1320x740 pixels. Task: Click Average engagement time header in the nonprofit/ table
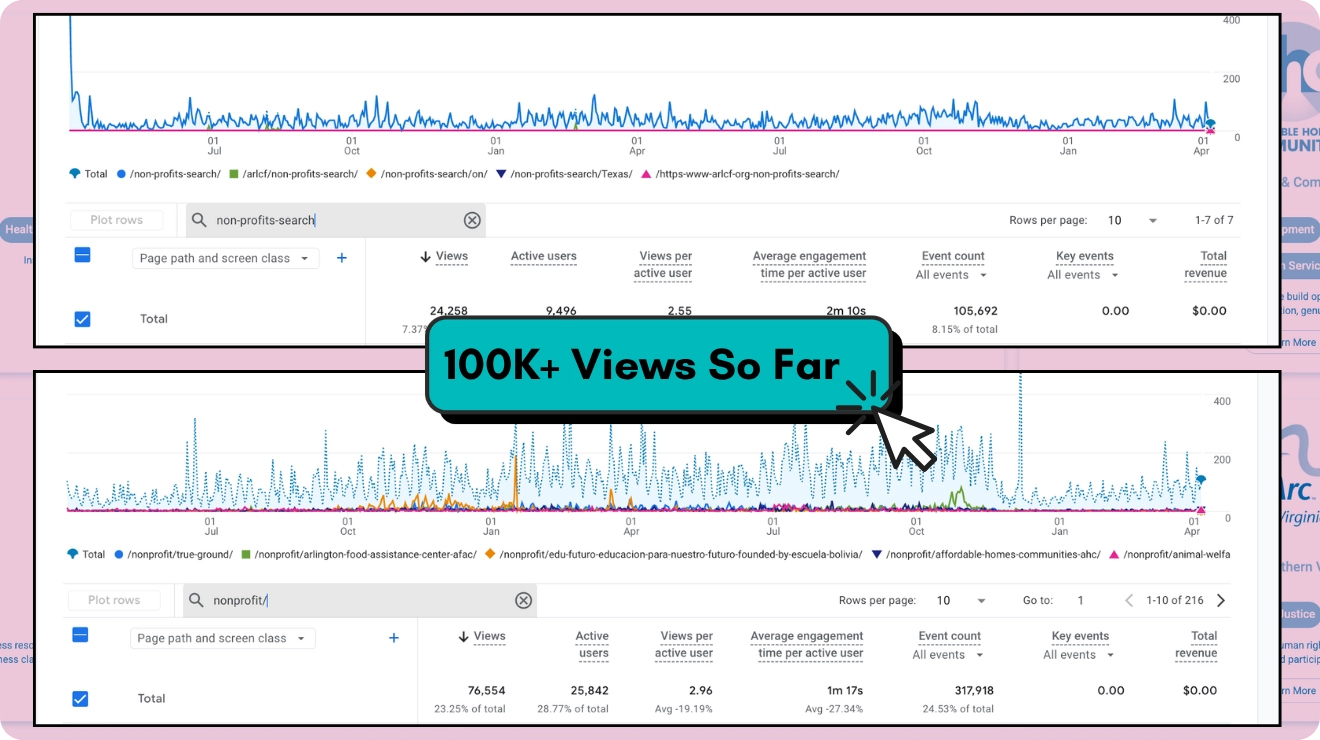[807, 645]
